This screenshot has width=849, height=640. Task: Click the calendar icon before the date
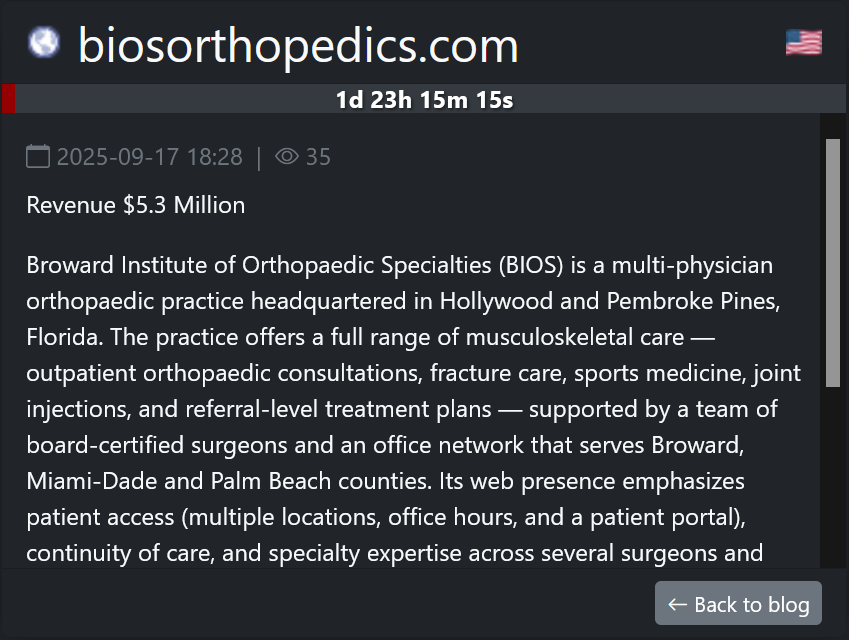coord(38,156)
